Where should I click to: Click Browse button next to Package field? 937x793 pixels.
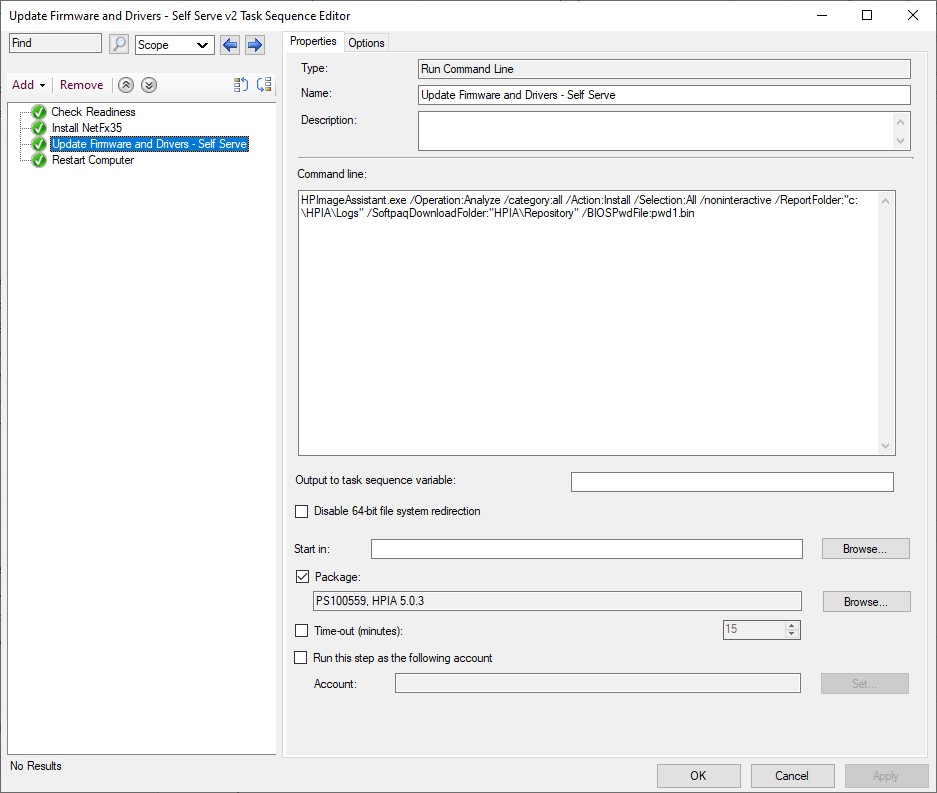(866, 602)
